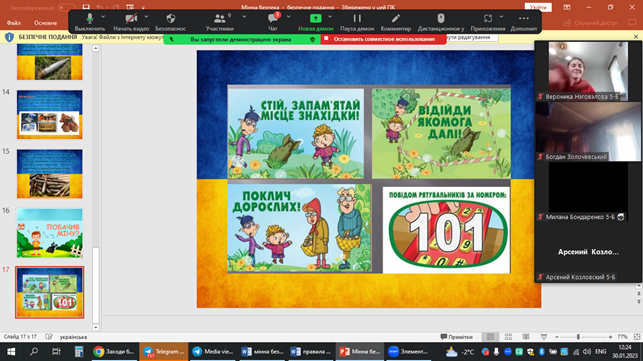Open More options three dots
The image size is (643, 361).
[x=524, y=22]
